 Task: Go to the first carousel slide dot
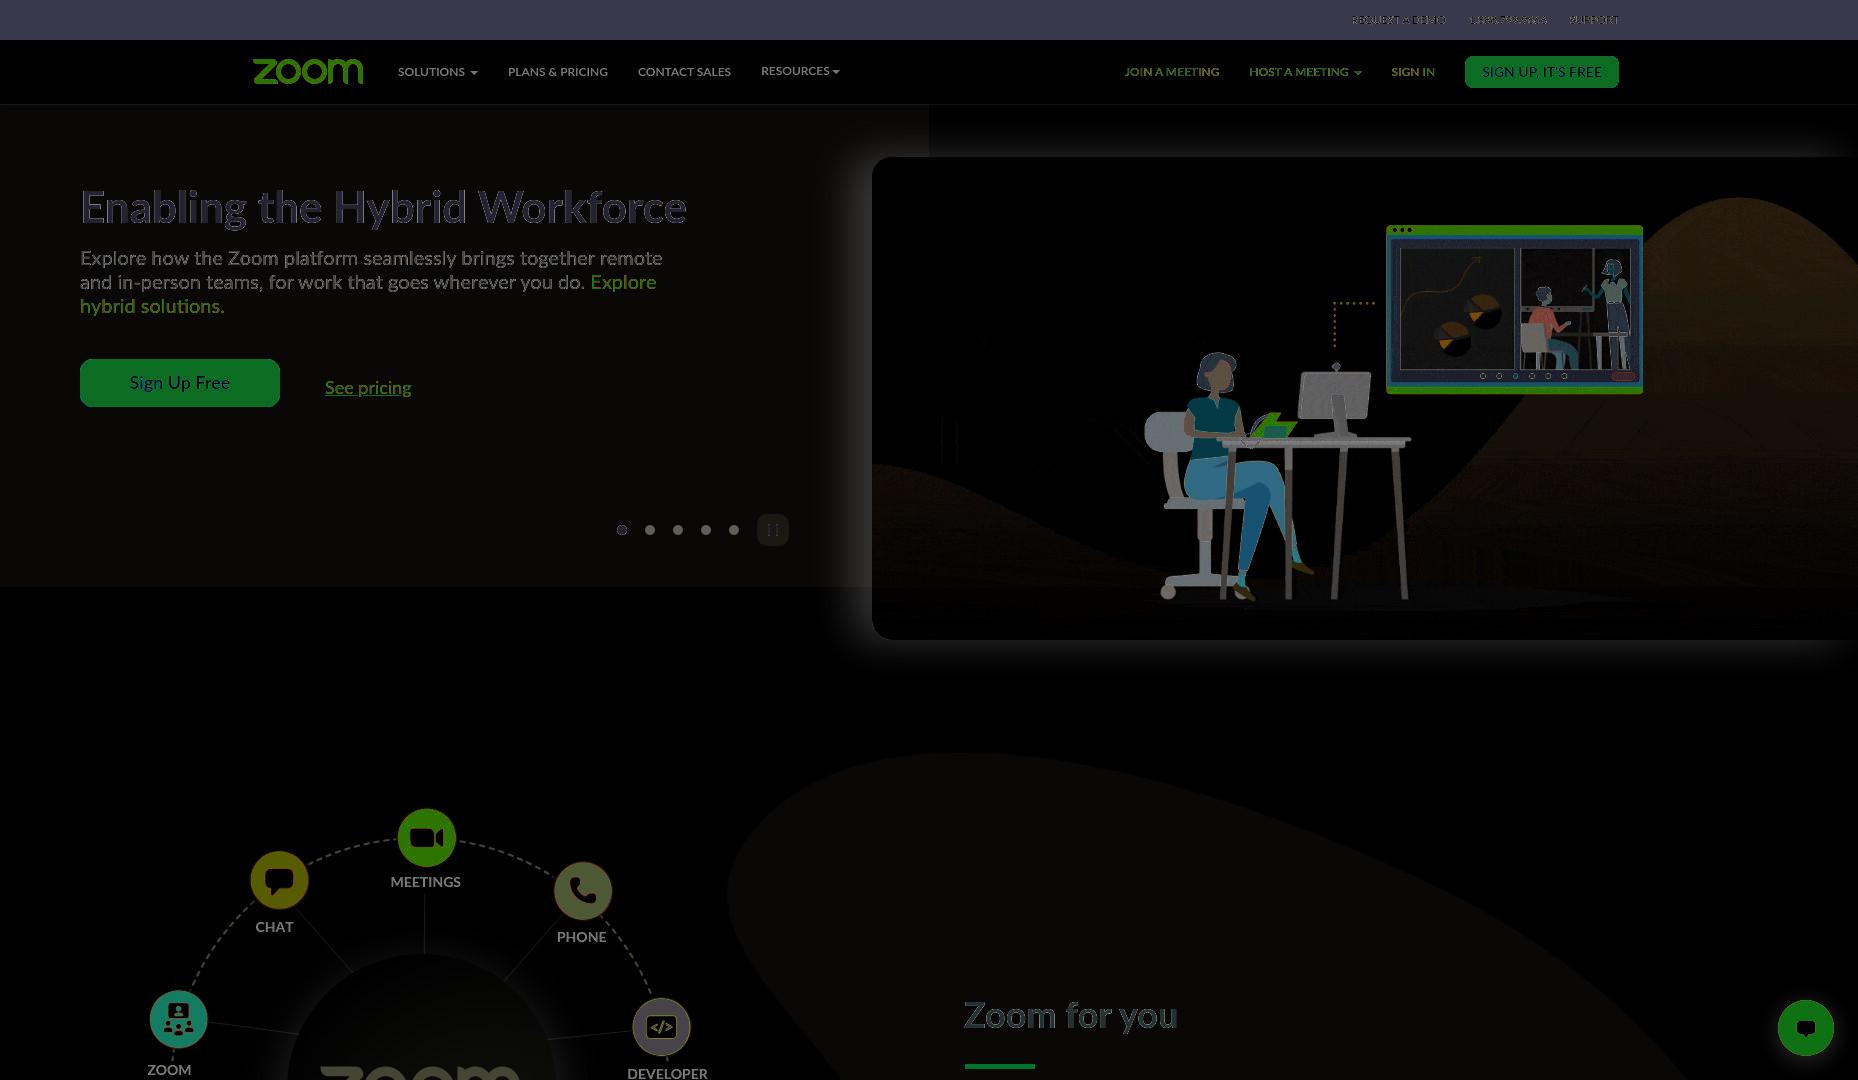pyautogui.click(x=622, y=530)
